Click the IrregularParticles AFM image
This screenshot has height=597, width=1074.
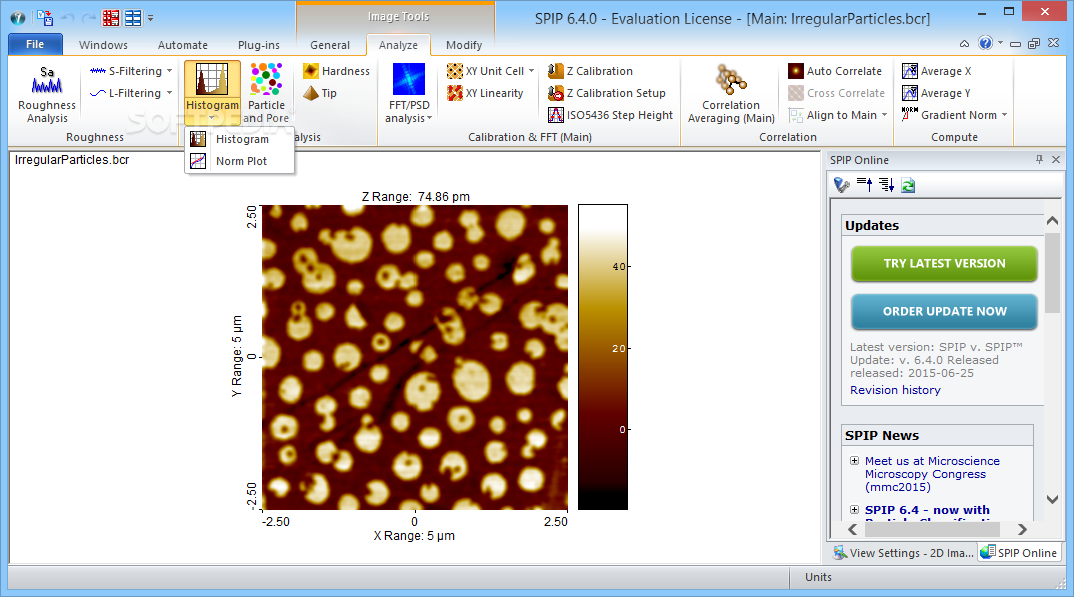coord(414,357)
